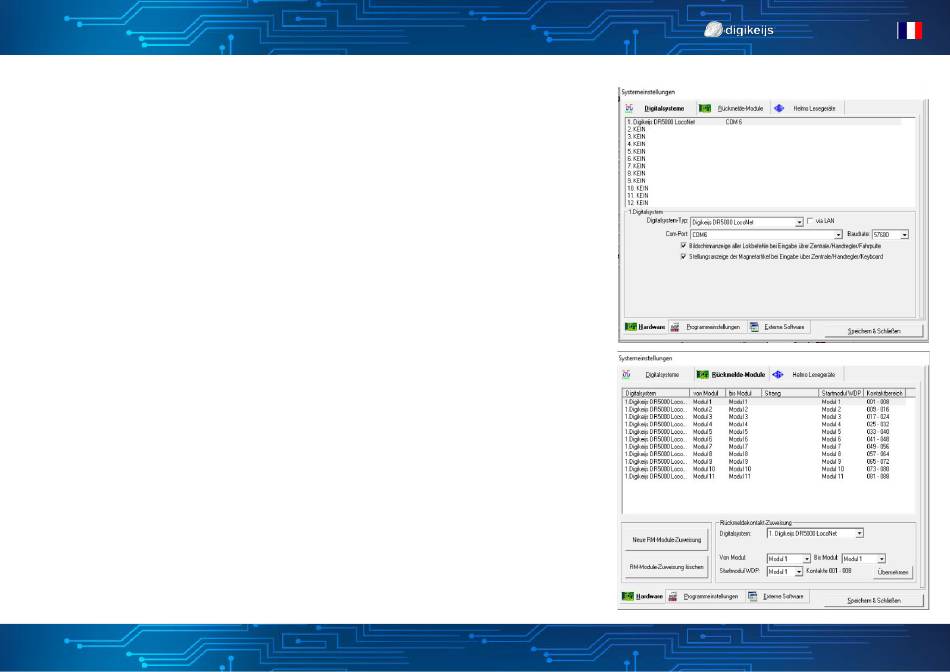Screen dimensions: 950x672
Task: Click RM-Module-Zuweisung löschen button
Action: point(666,567)
